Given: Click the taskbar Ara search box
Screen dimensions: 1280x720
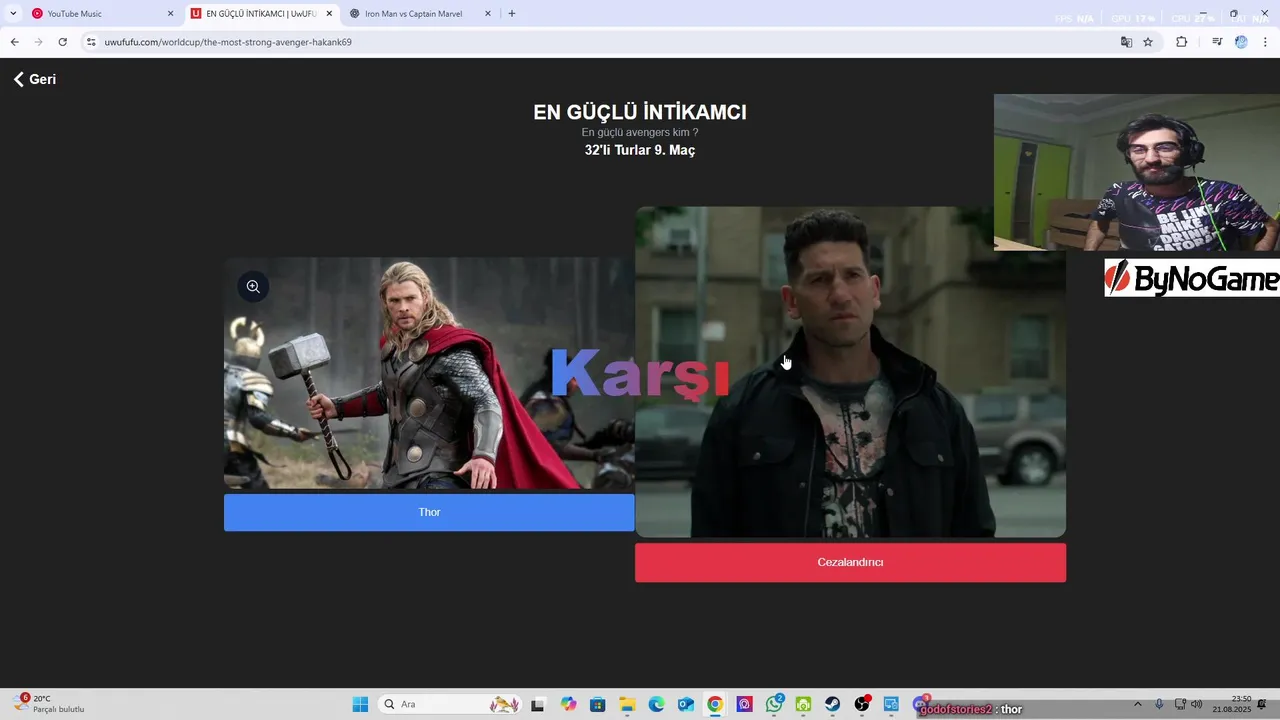Looking at the screenshot, I should (x=451, y=705).
